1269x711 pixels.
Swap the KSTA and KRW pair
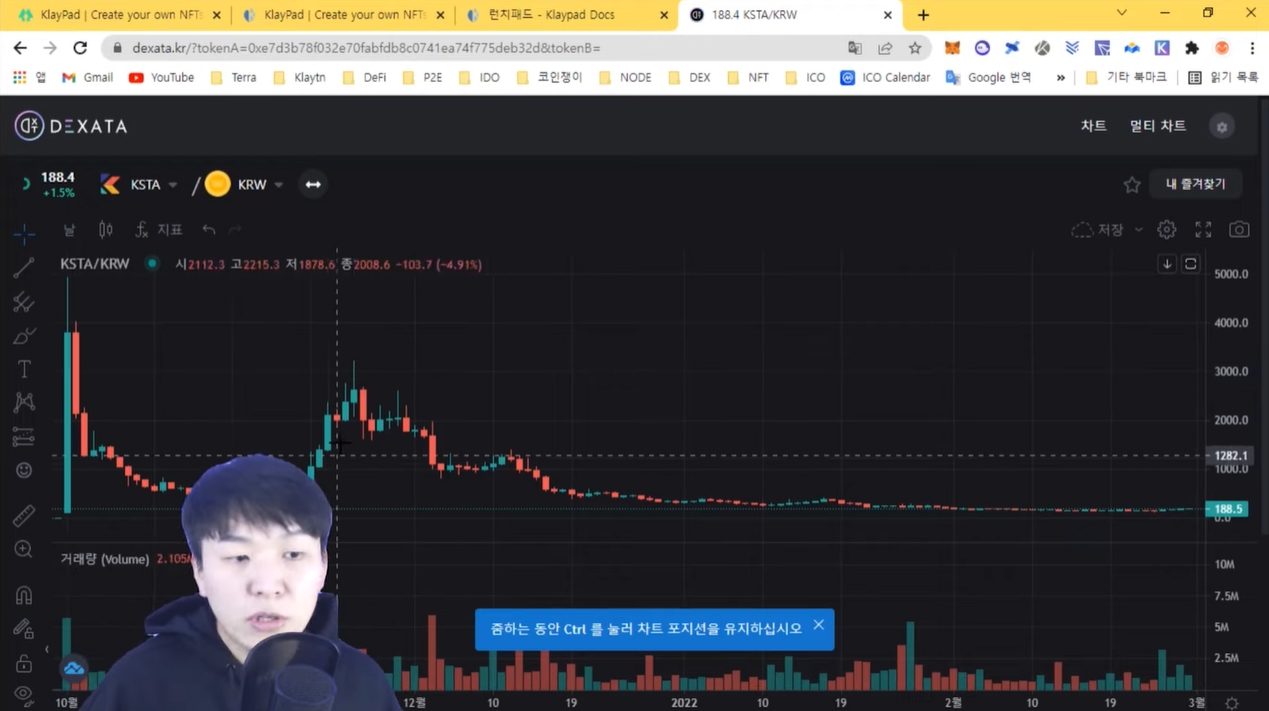pyautogui.click(x=313, y=184)
